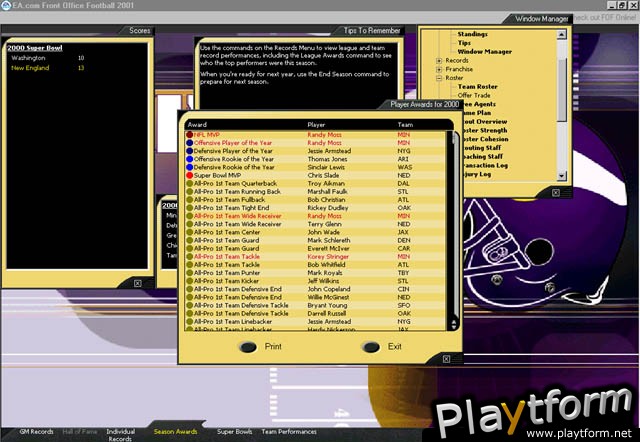The image size is (640, 442).
Task: Click Korey Stringer in the player column
Action: pyautogui.click(x=328, y=257)
